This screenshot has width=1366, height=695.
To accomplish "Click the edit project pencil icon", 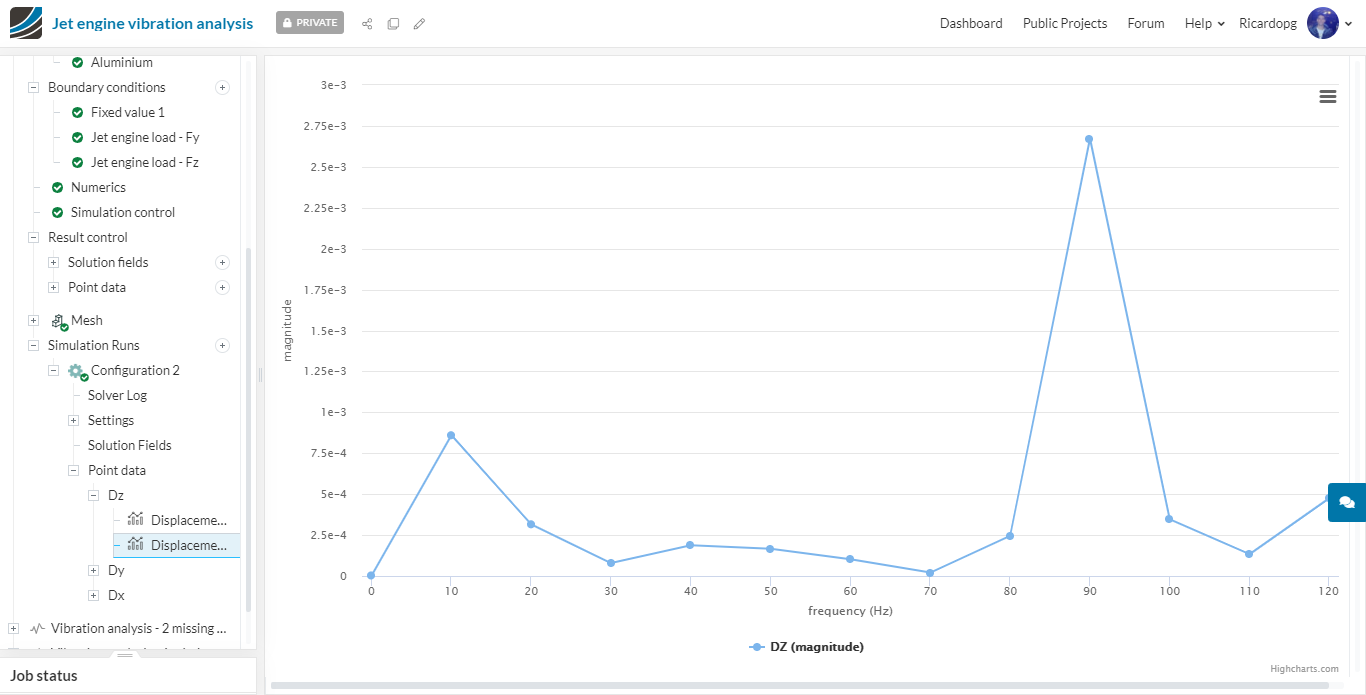I will (419, 23).
